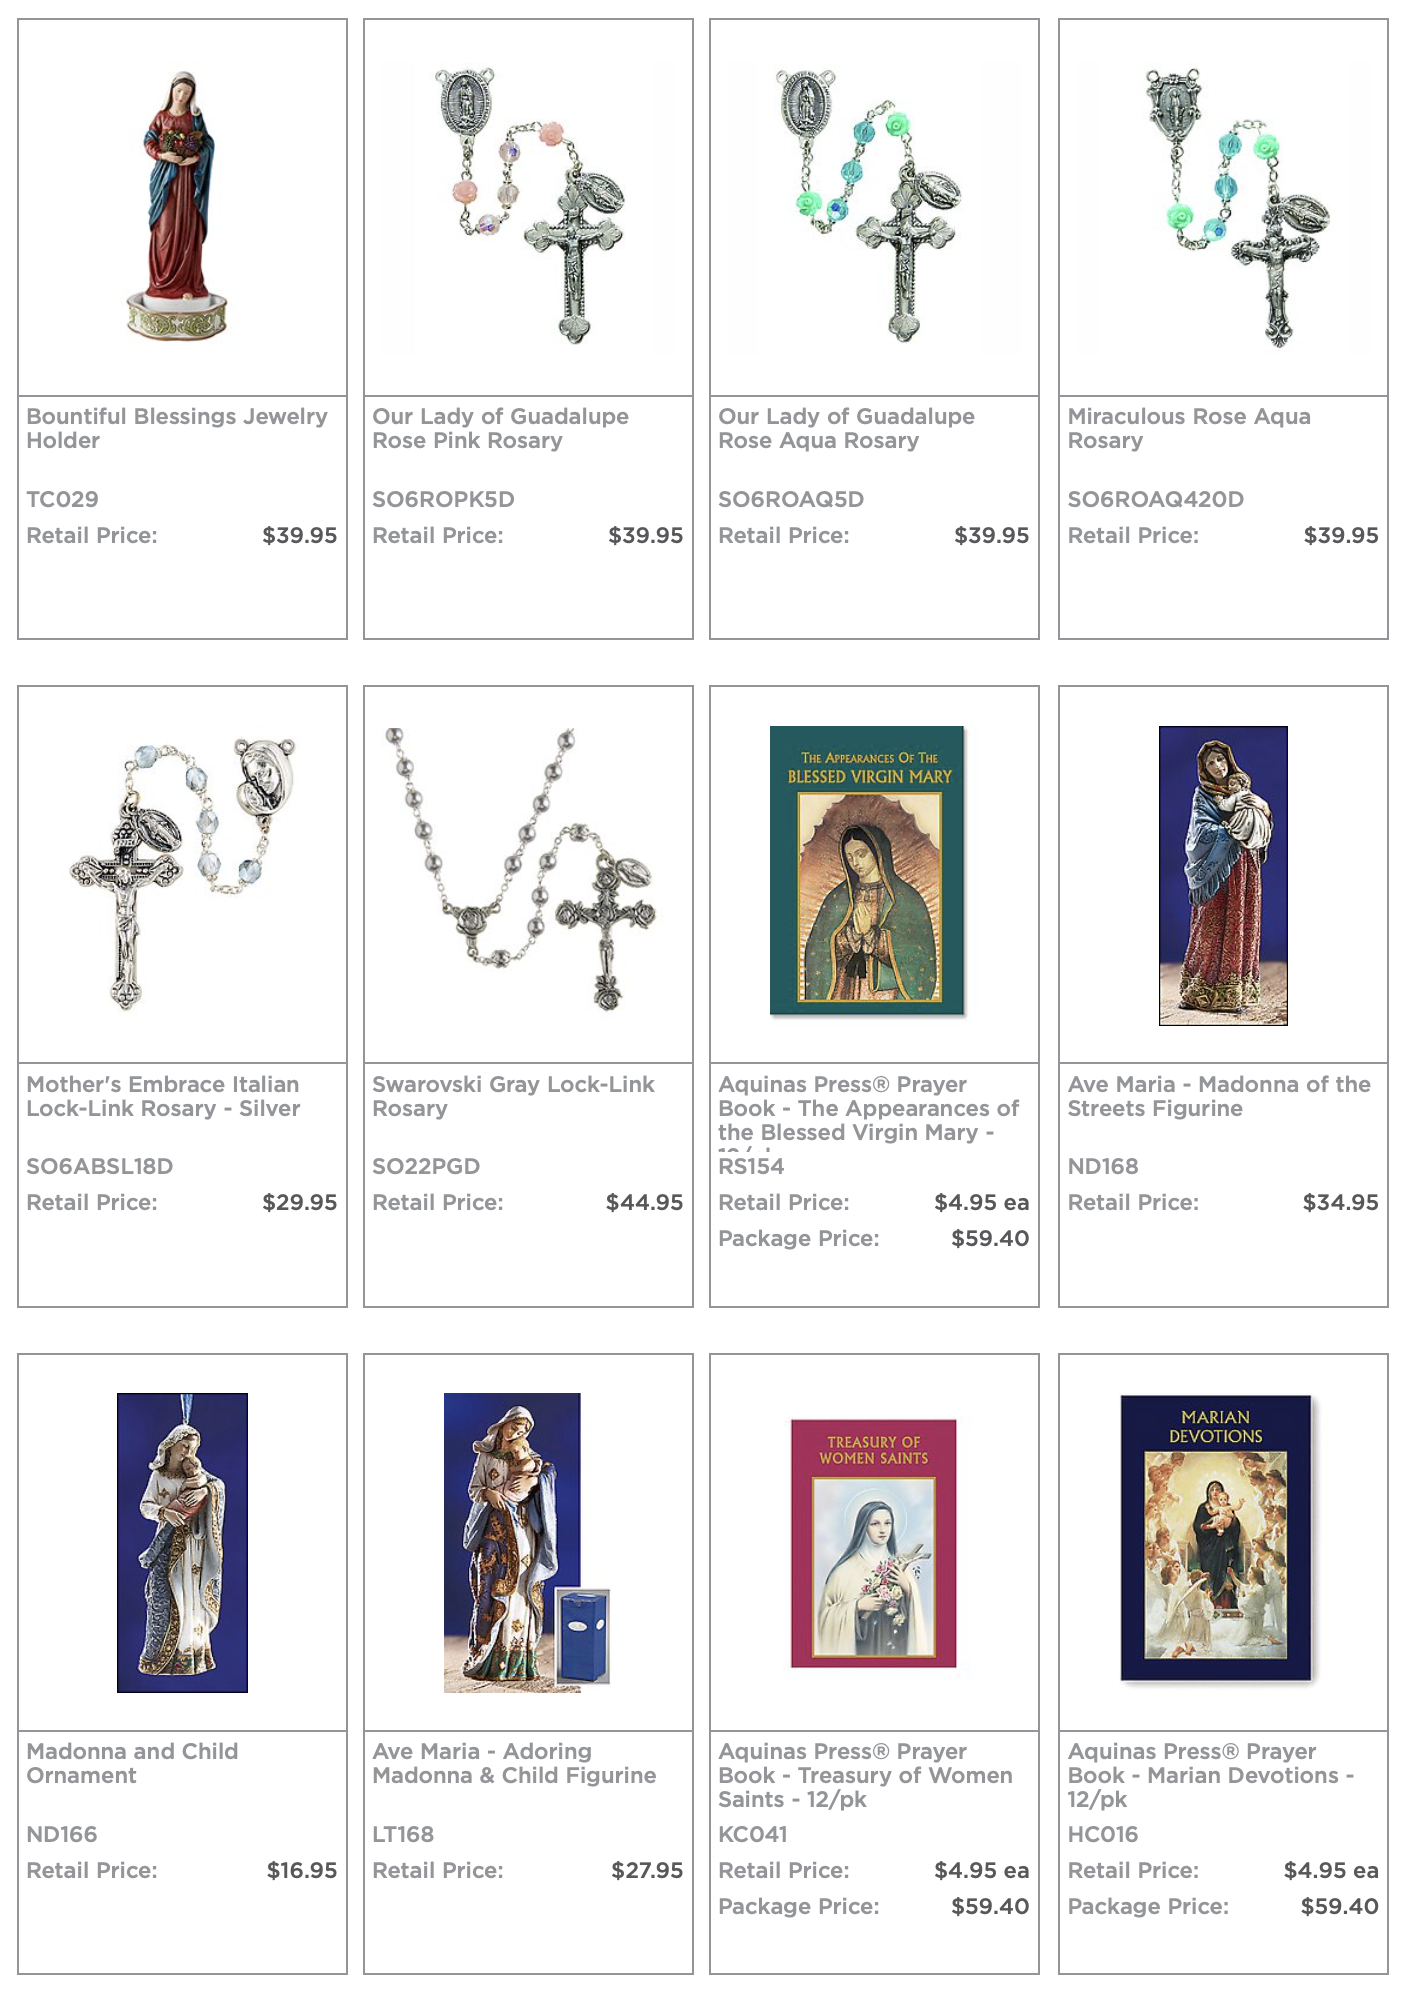Click Ave Maria Adoring Madonna & Child Figurine title
This screenshot has width=1406, height=1996.
click(514, 1763)
